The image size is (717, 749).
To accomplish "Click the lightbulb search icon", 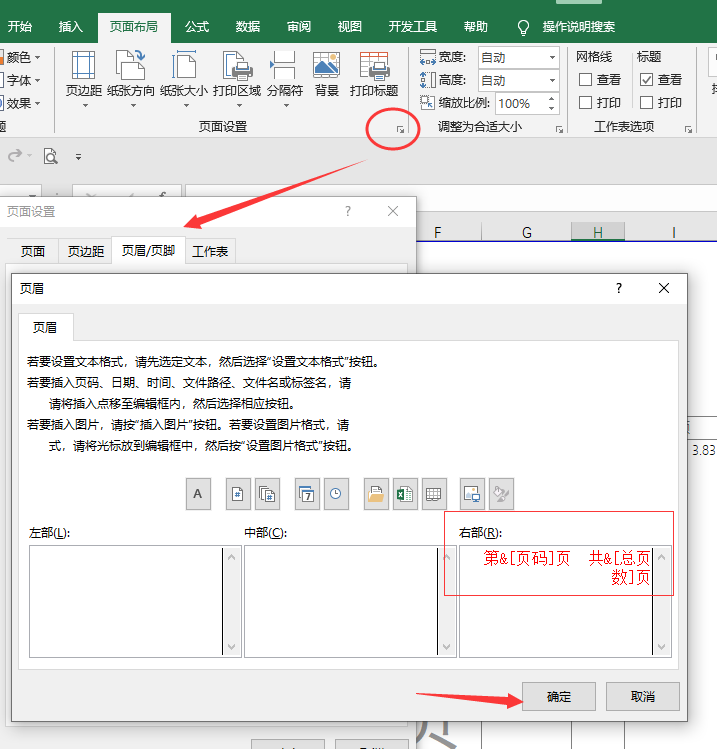I will click(523, 27).
